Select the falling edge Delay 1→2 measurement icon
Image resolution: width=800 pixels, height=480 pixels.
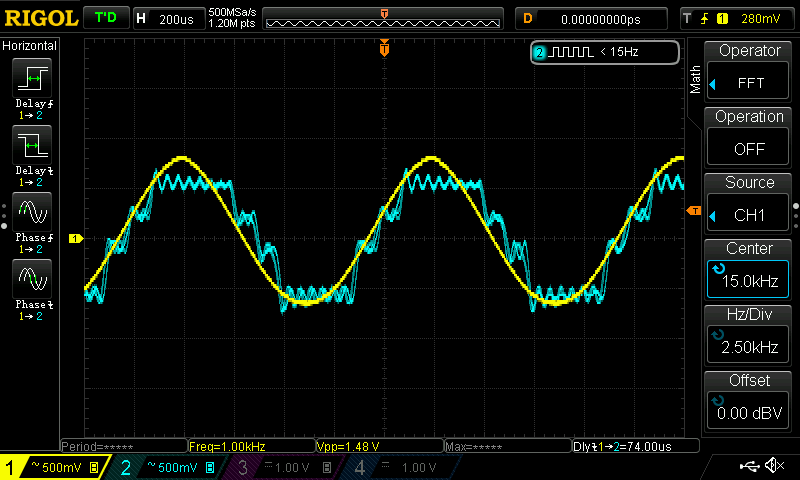pyautogui.click(x=32, y=145)
